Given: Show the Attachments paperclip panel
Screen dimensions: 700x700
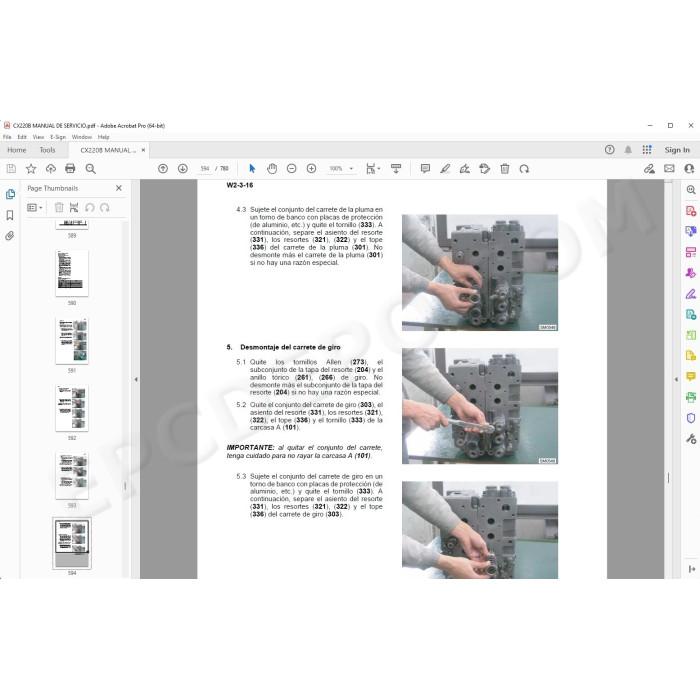Looking at the screenshot, I should pyautogui.click(x=10, y=236).
